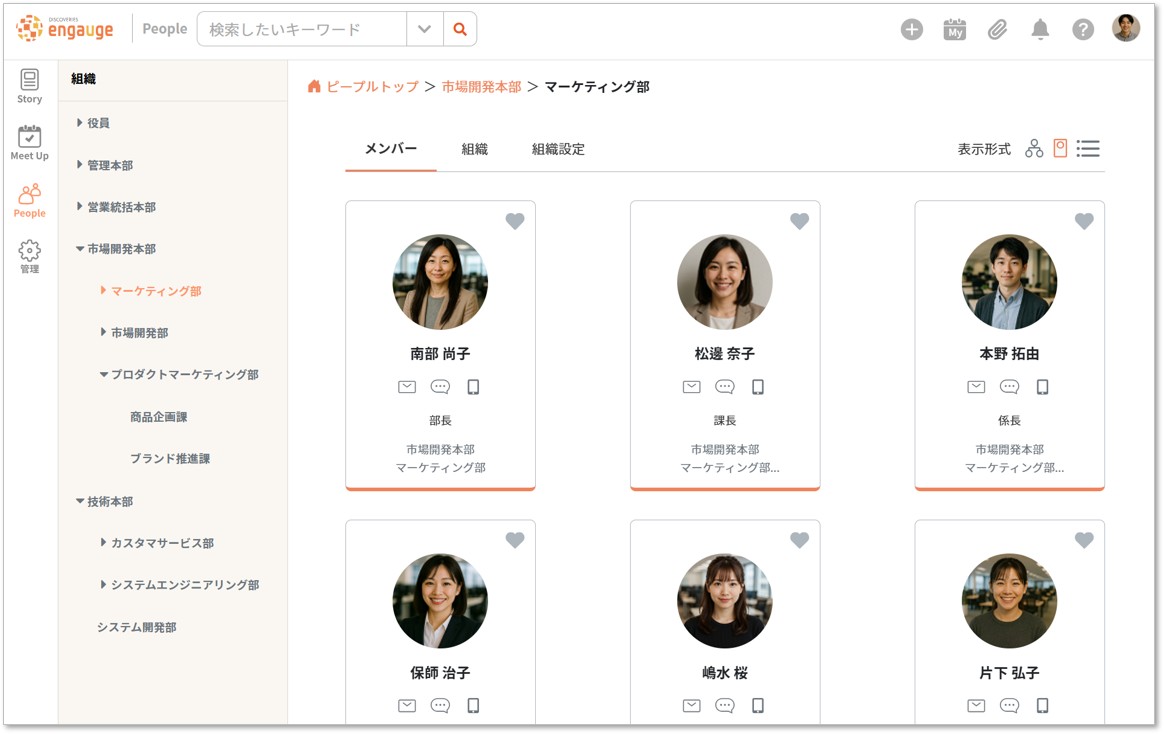Collapse the 技術本部 tree node
This screenshot has height=734, width=1164.
79,501
